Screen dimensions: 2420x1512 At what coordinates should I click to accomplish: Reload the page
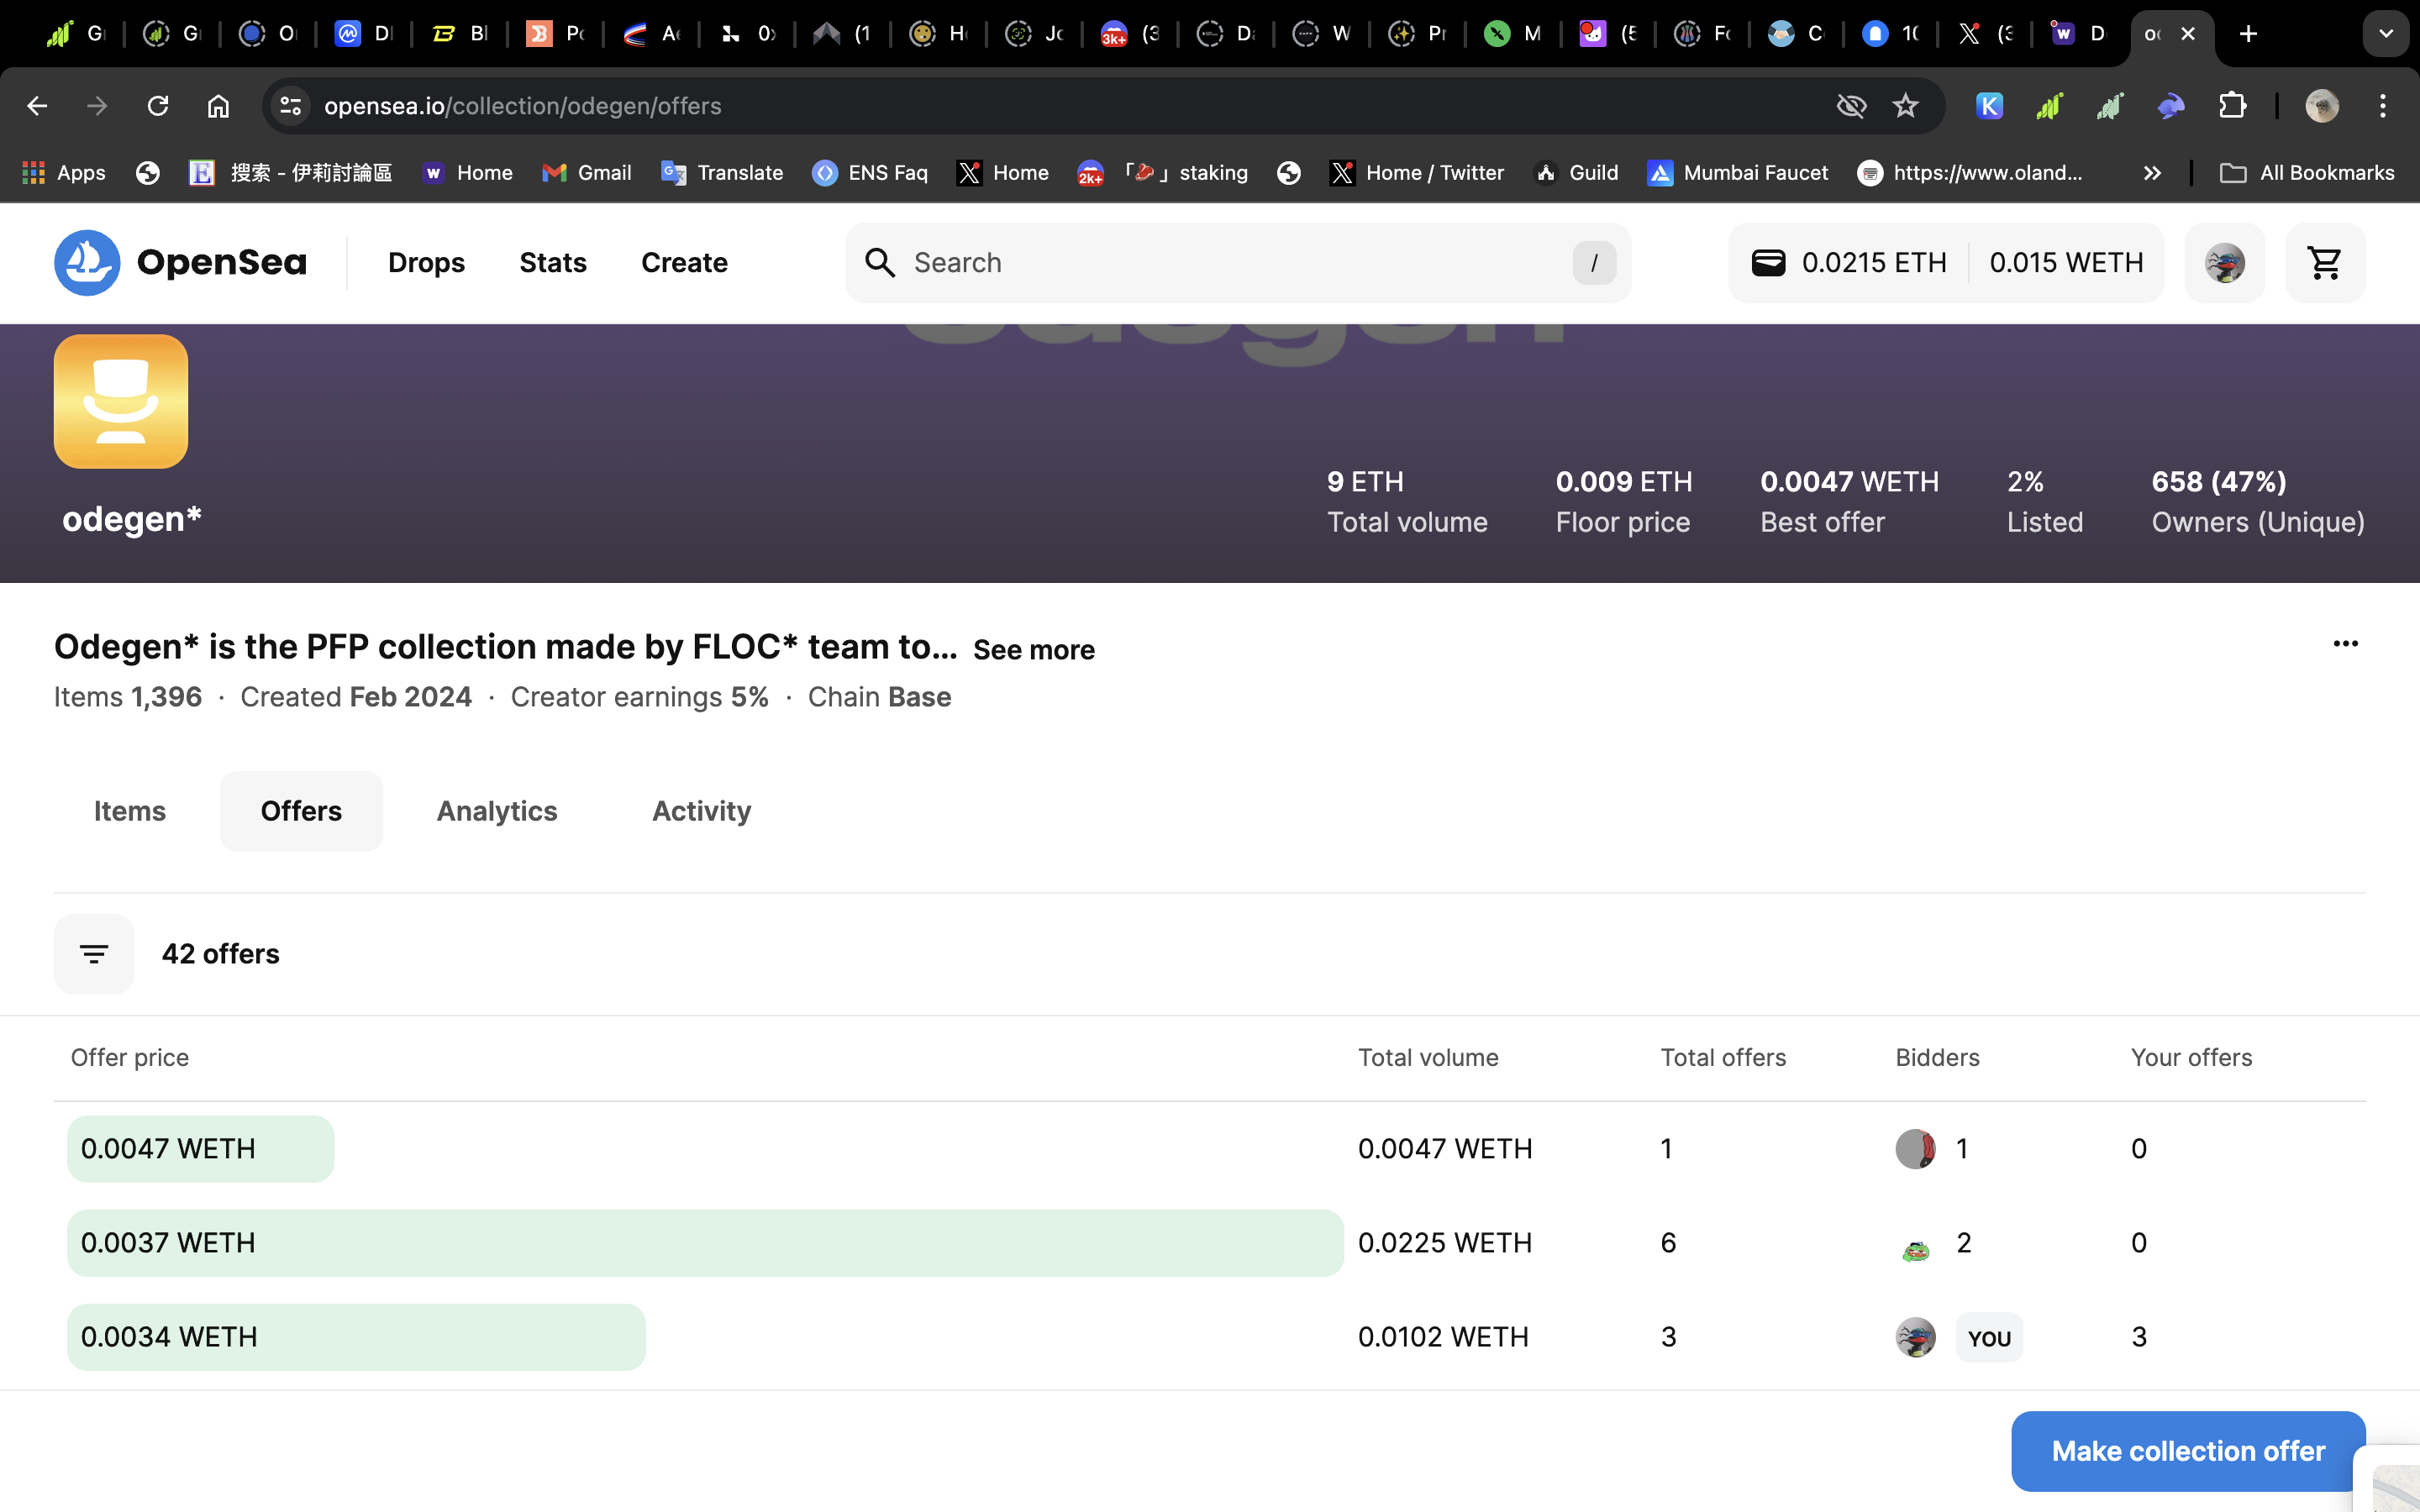tap(158, 106)
